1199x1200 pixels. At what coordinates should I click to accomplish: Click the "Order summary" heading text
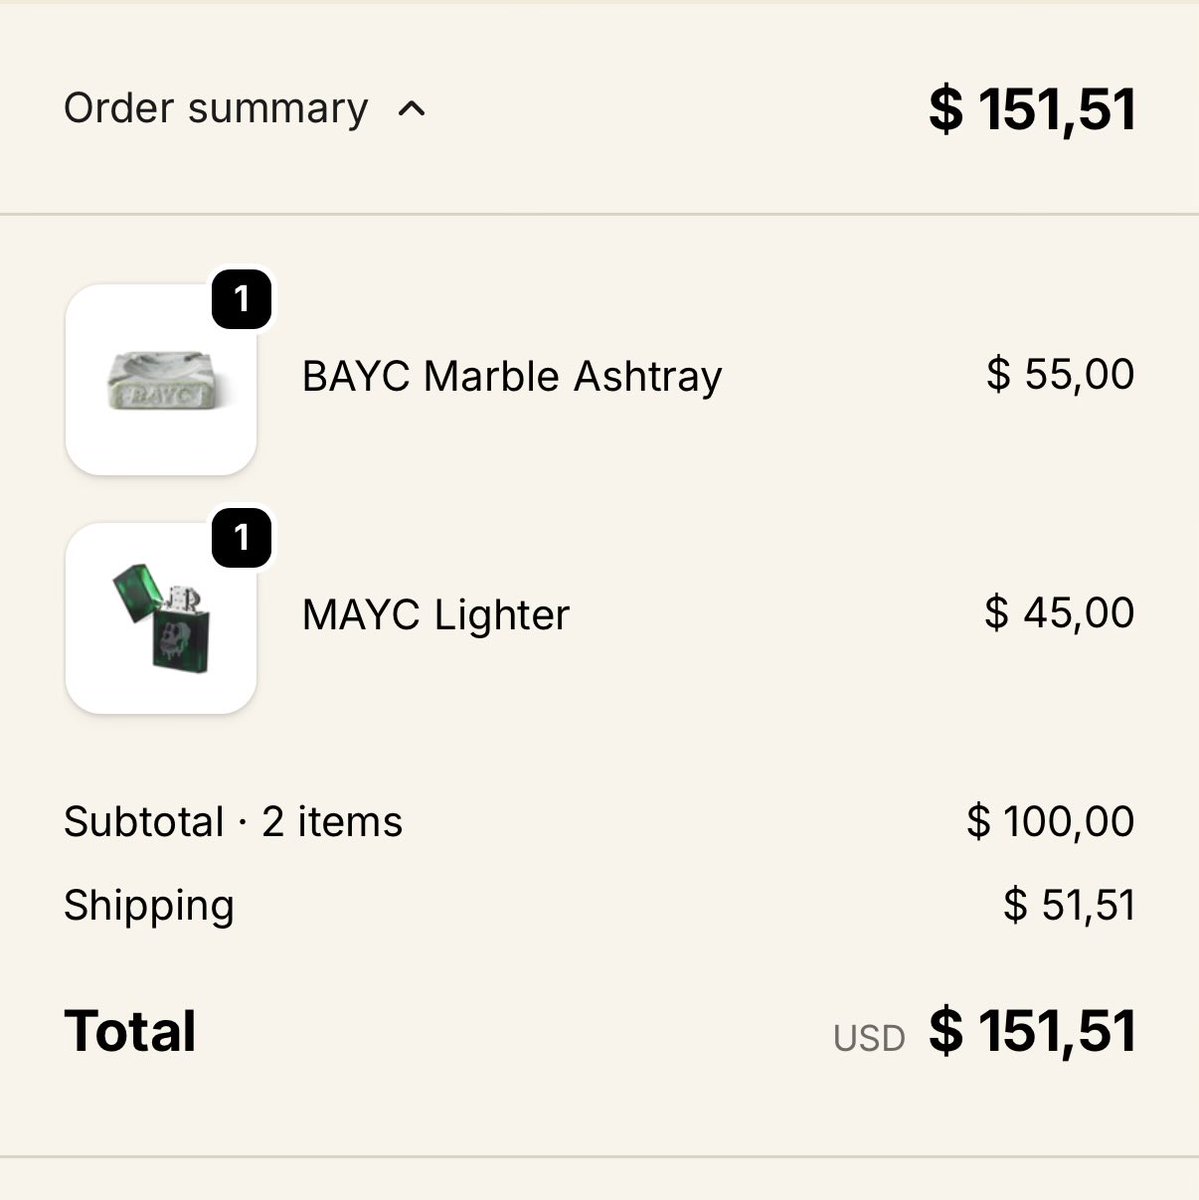tap(215, 108)
